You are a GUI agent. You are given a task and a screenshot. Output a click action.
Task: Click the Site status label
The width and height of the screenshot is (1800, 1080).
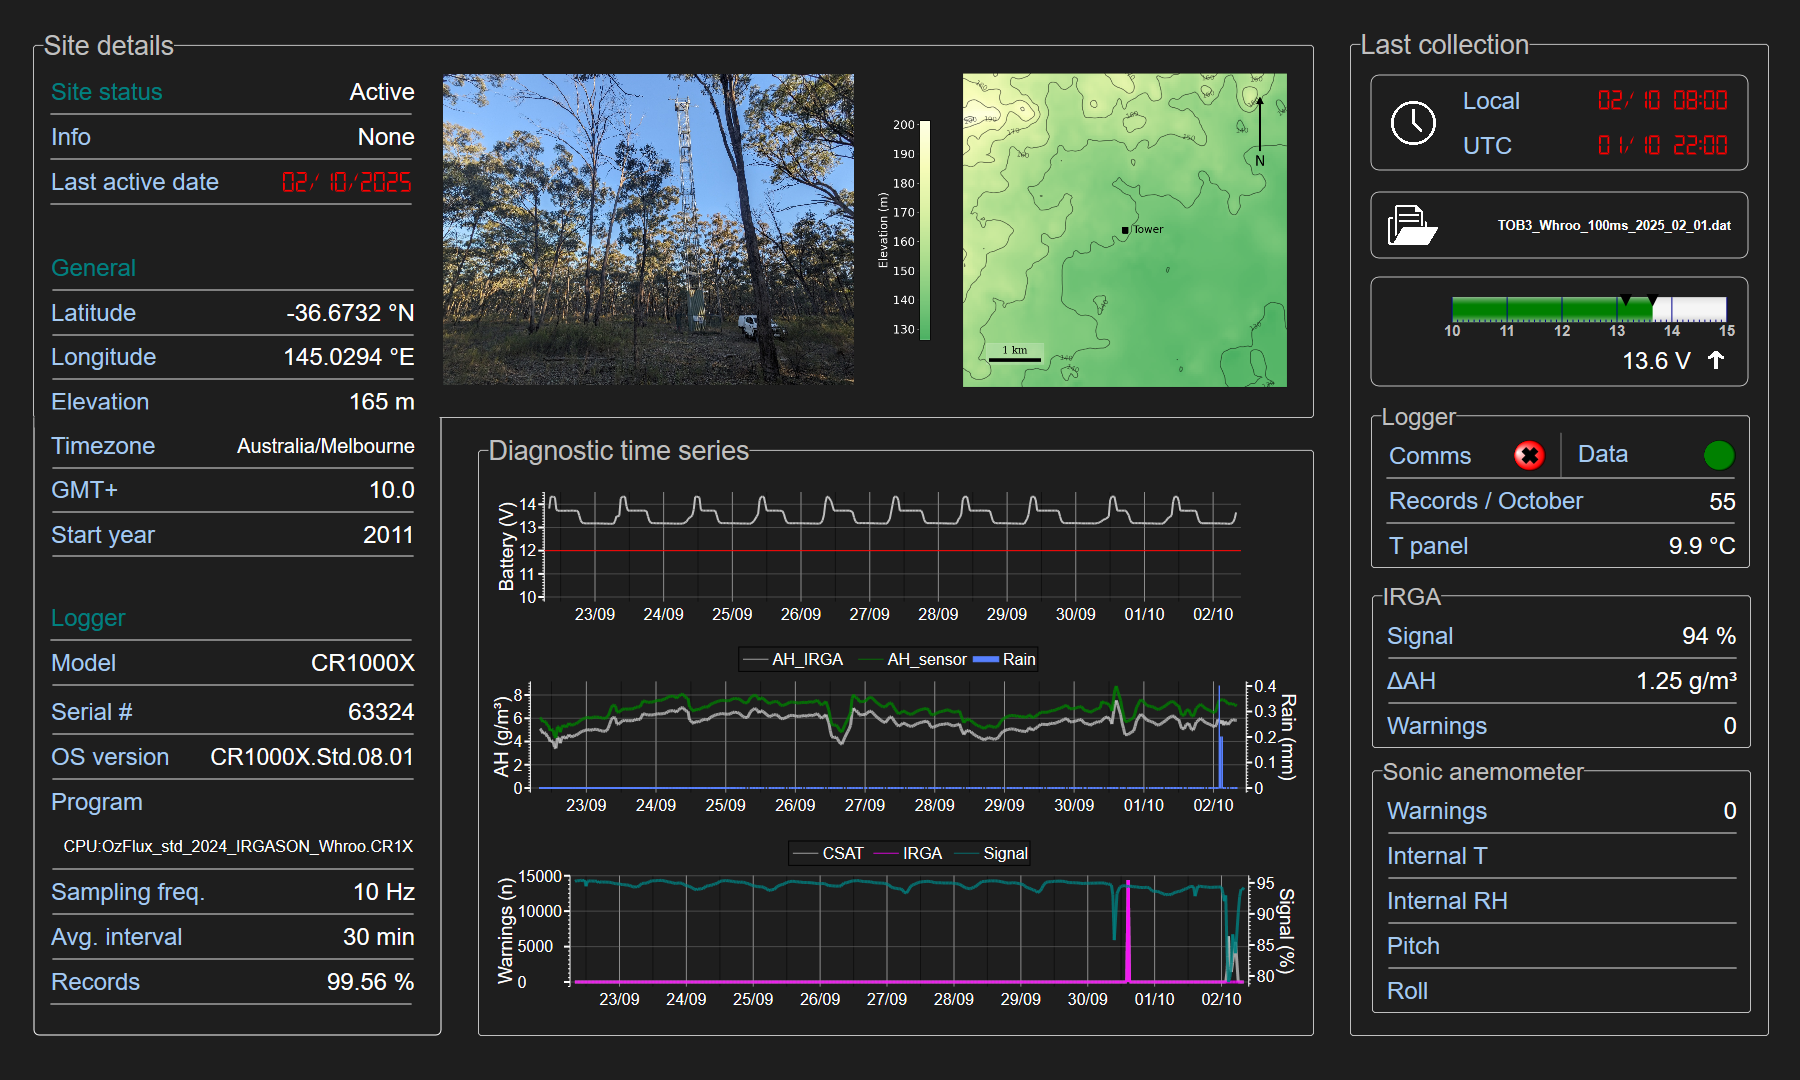[x=106, y=92]
